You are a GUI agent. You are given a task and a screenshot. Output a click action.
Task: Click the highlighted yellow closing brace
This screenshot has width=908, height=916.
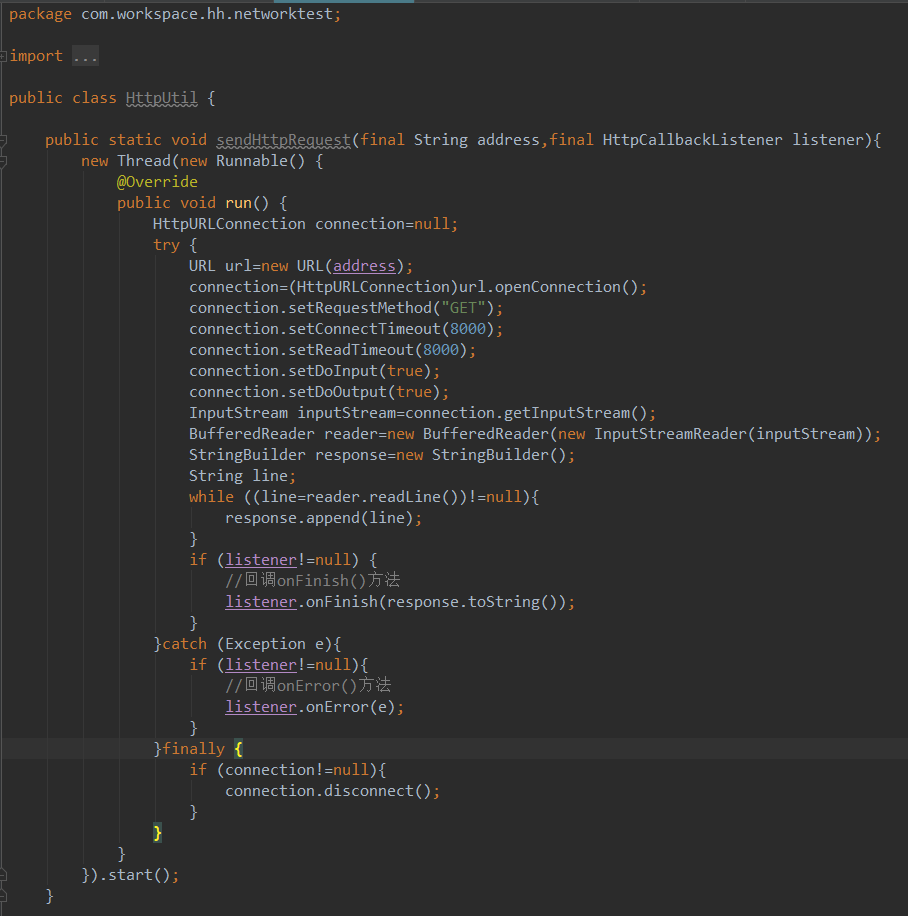click(x=157, y=833)
